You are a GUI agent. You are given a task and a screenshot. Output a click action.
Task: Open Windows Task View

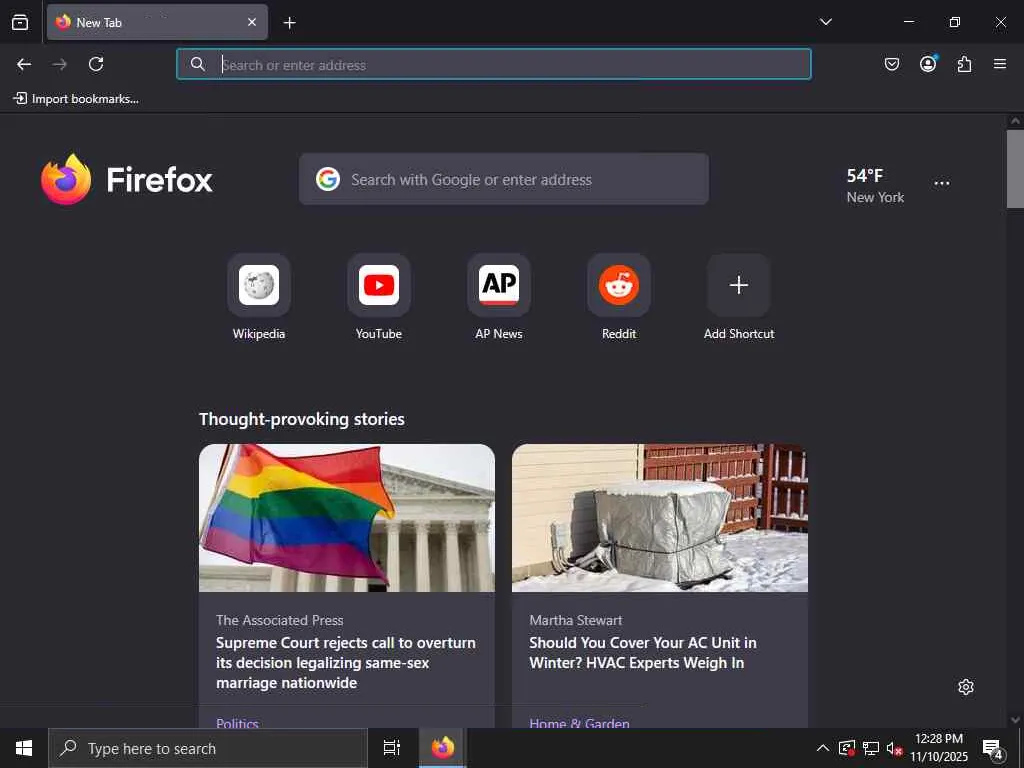(x=392, y=748)
